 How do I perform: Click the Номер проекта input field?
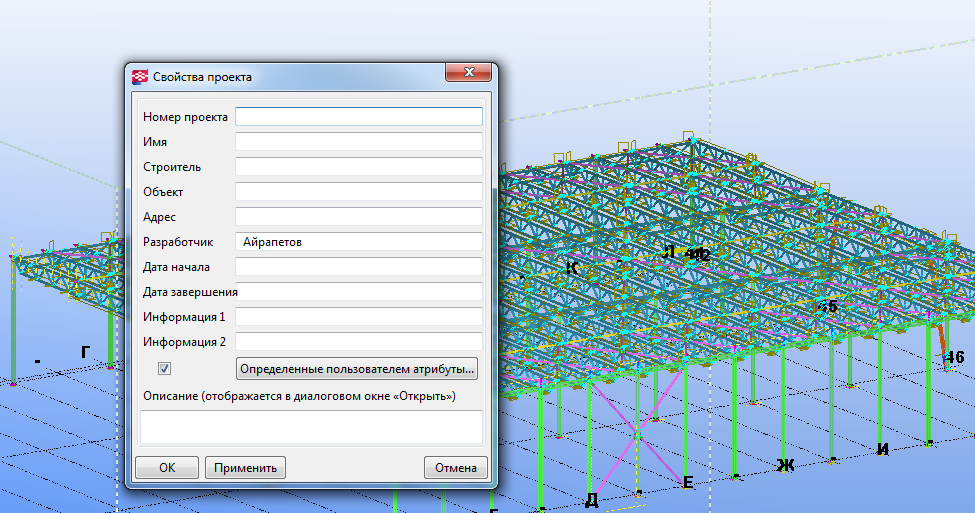click(x=358, y=117)
